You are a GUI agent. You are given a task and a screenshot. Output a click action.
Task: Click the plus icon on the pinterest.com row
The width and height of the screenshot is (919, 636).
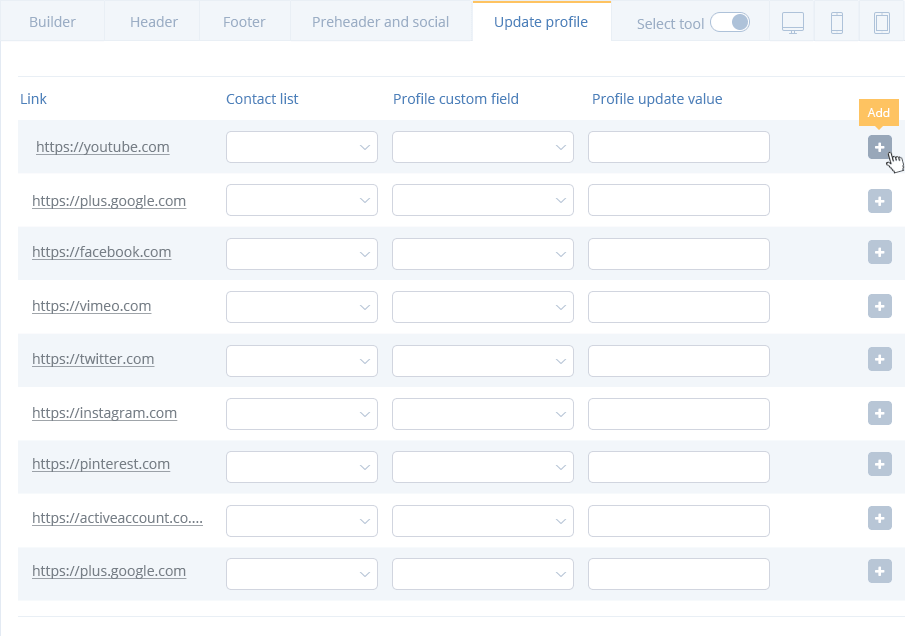[x=879, y=465]
